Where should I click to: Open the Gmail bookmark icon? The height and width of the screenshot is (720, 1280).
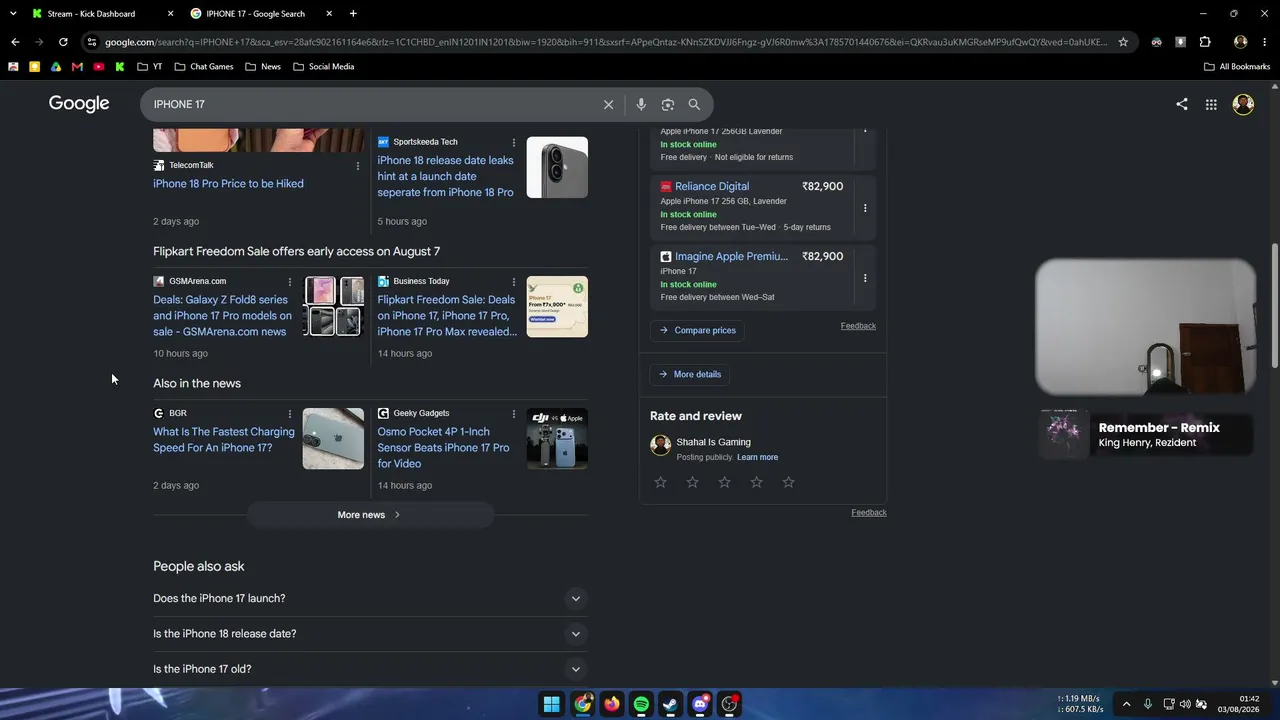[x=77, y=67]
